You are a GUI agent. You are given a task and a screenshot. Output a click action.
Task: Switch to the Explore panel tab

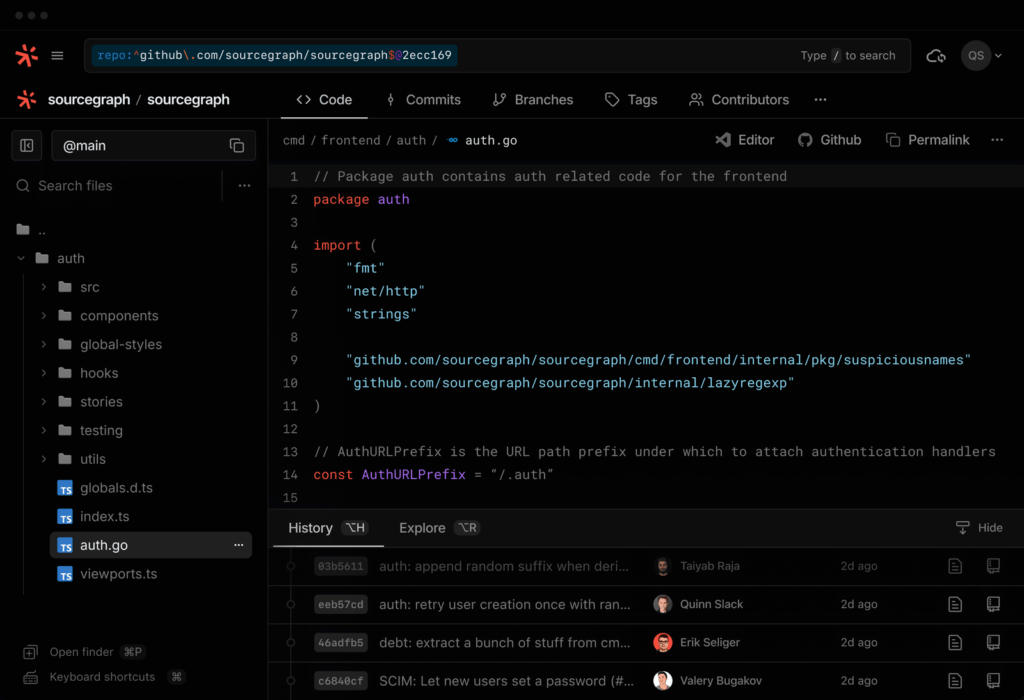click(422, 528)
